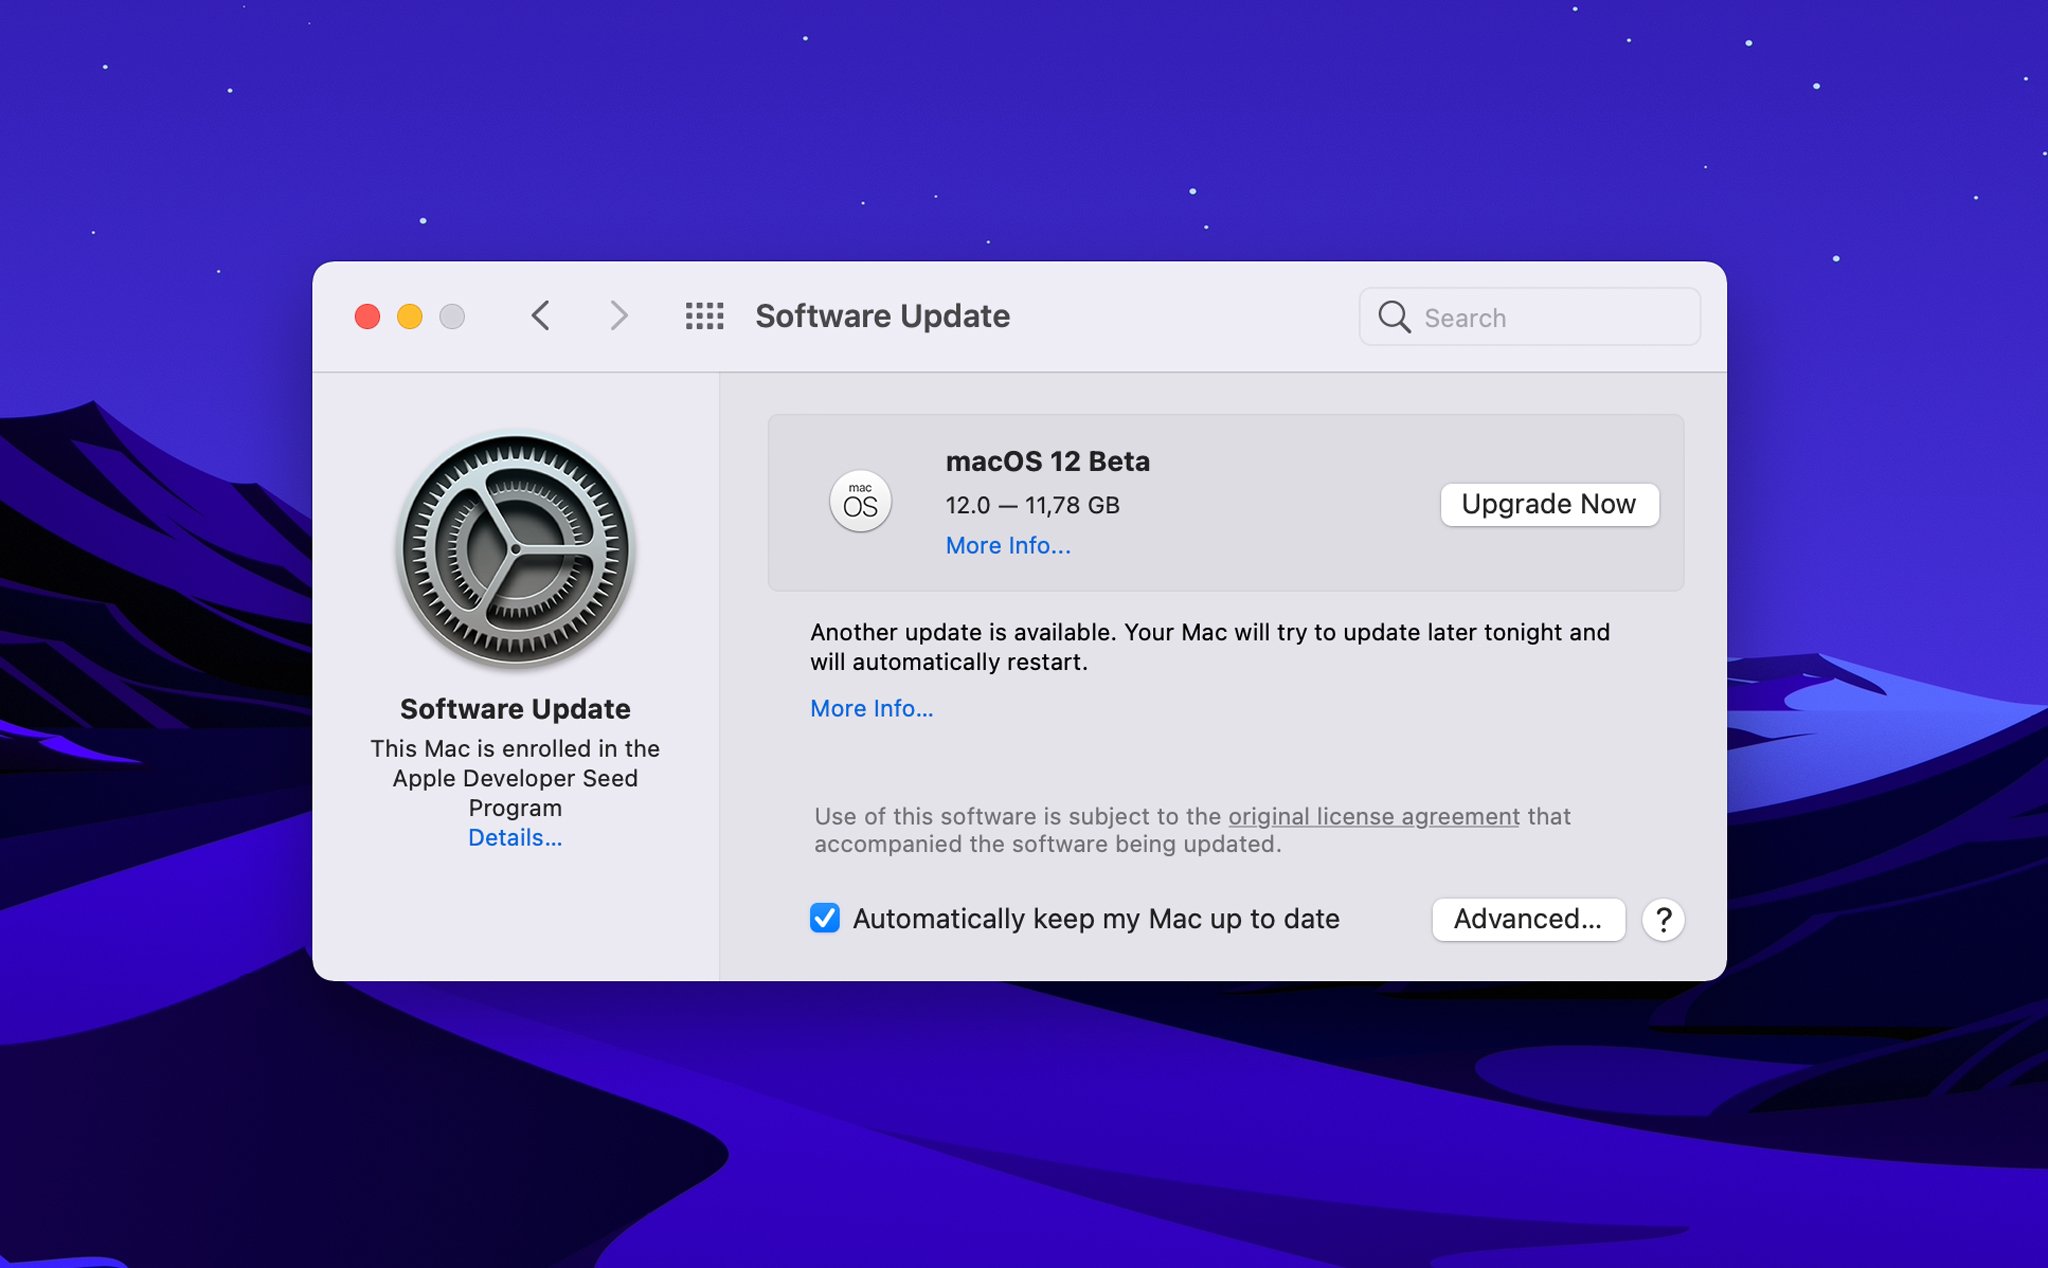Open Details for the Developer Seed Program
Image resolution: width=2048 pixels, height=1268 pixels.
[x=514, y=838]
